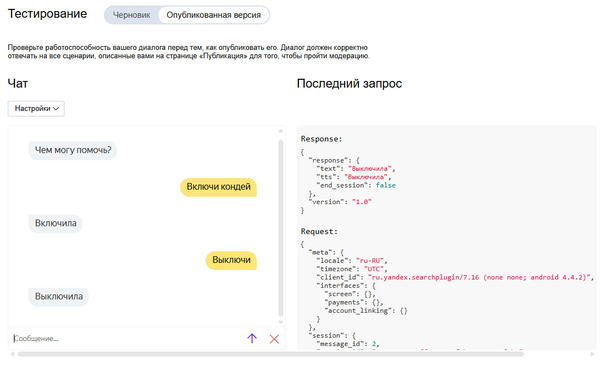
Task: Switch to the Черновик tab
Action: click(131, 15)
